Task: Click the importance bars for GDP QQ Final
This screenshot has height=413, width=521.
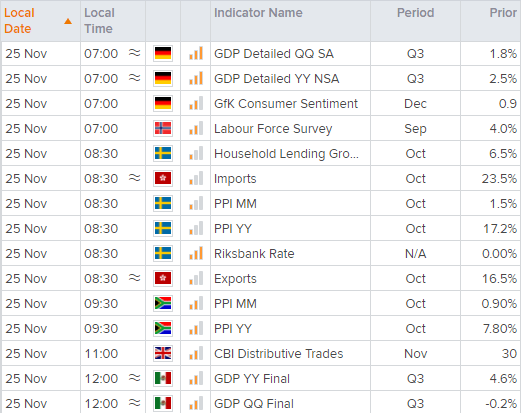Action: [196, 403]
